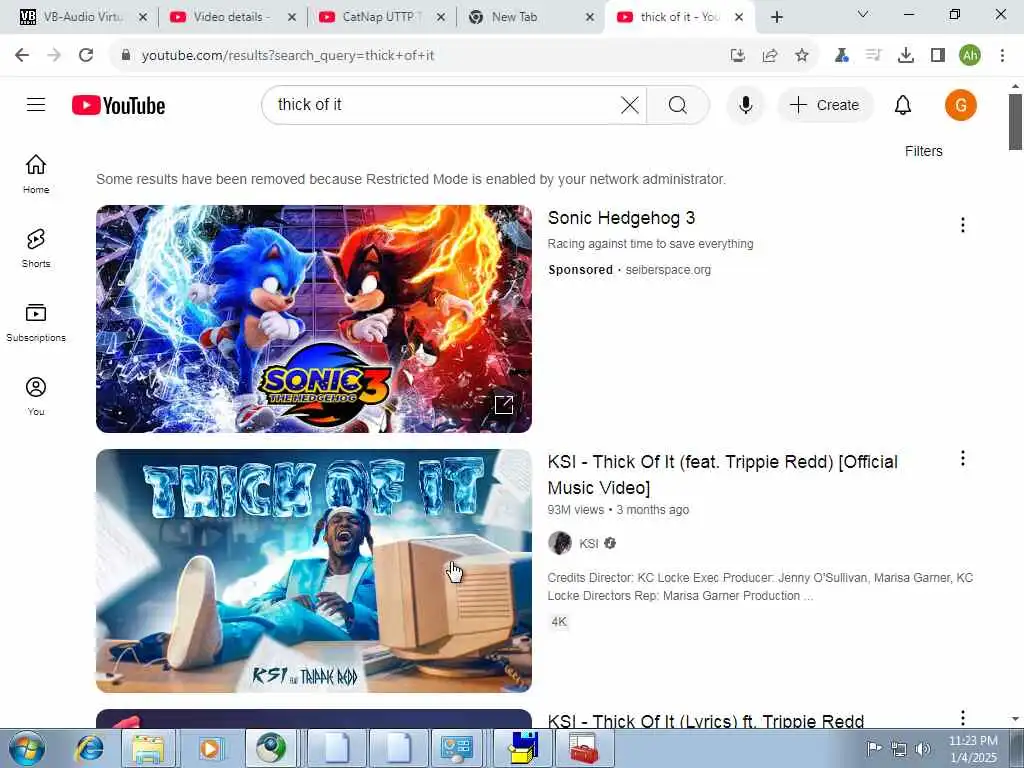Close the New Tab tab
The image size is (1024, 768).
click(x=590, y=17)
